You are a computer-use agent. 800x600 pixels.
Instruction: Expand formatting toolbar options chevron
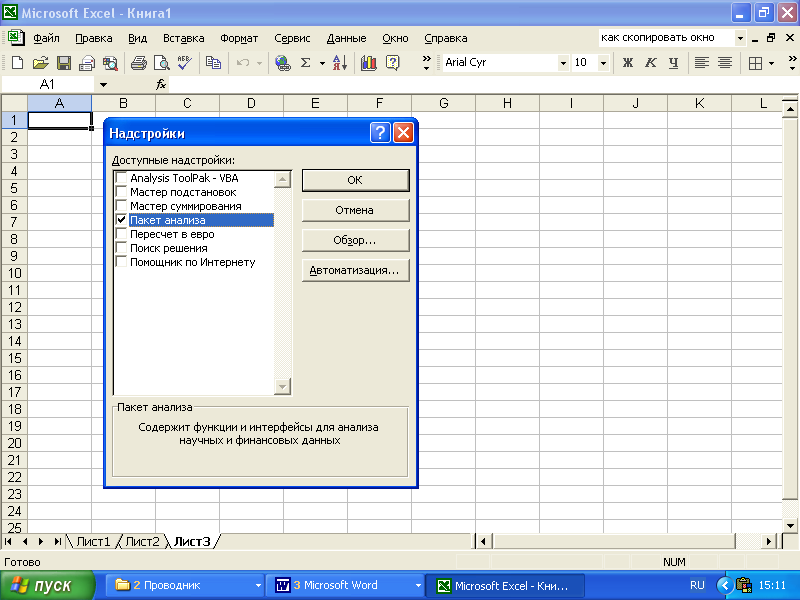pyautogui.click(x=792, y=63)
